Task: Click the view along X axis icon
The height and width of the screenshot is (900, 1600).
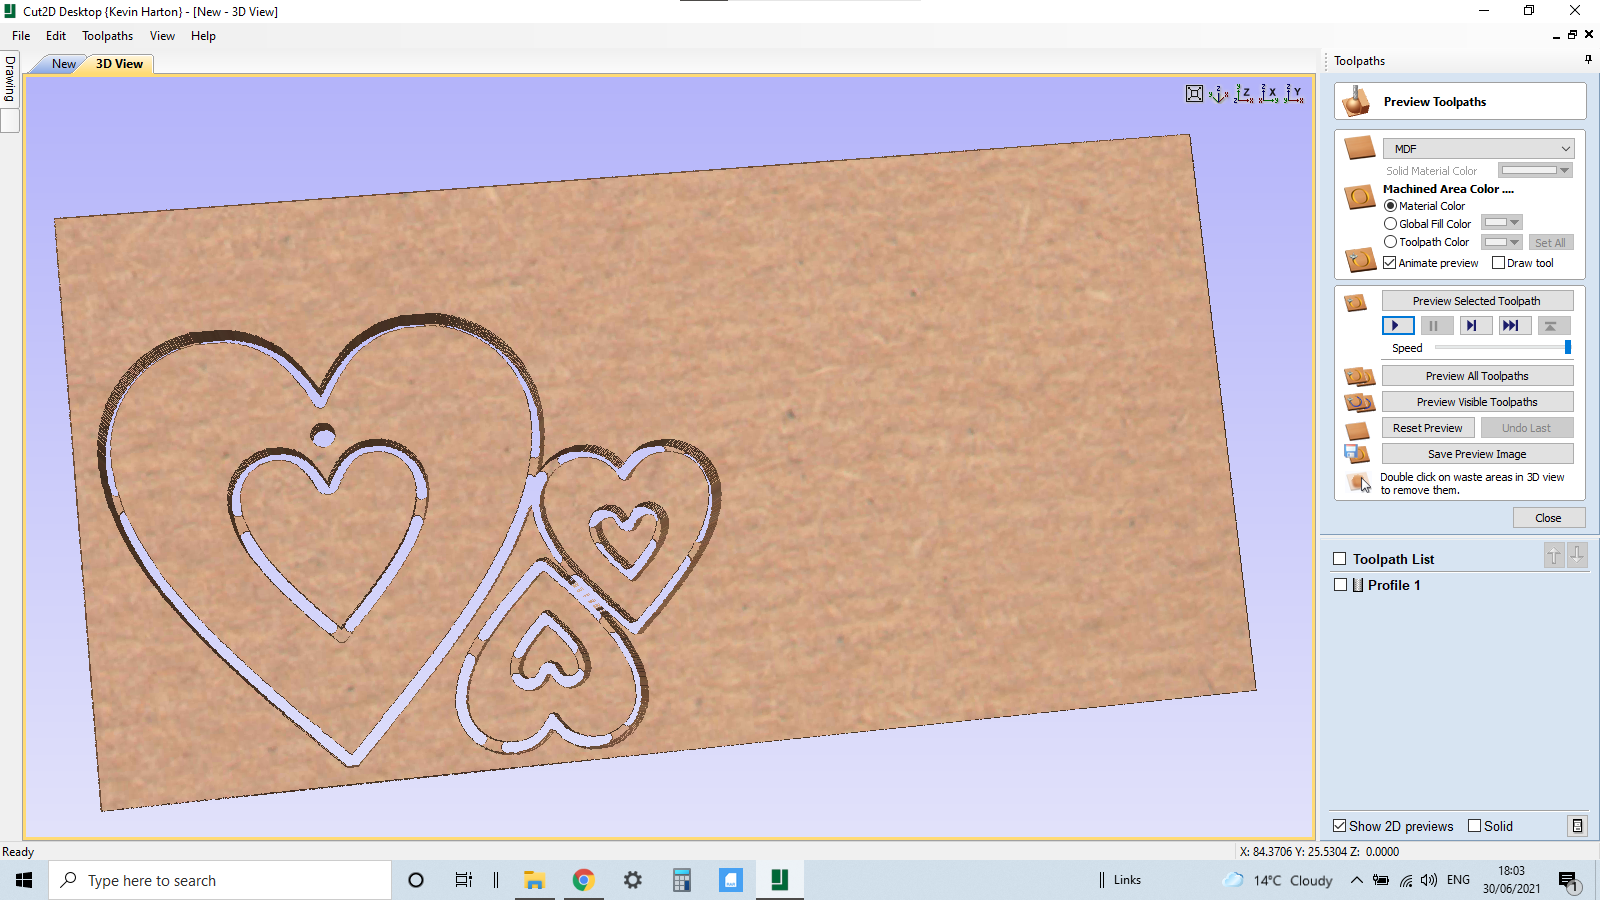Action: (x=1269, y=94)
